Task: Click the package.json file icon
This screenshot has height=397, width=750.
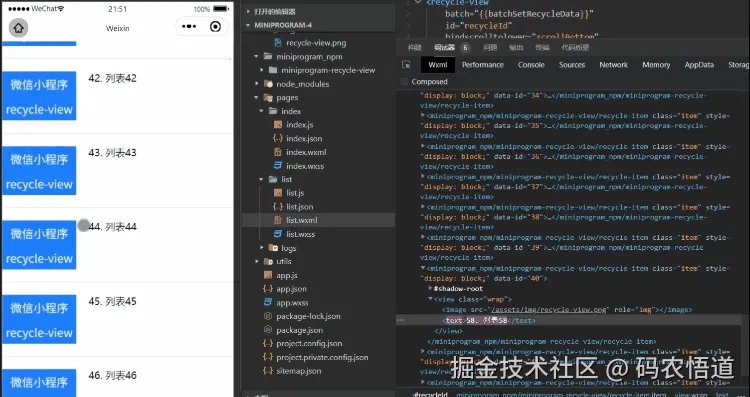Action: pos(268,330)
